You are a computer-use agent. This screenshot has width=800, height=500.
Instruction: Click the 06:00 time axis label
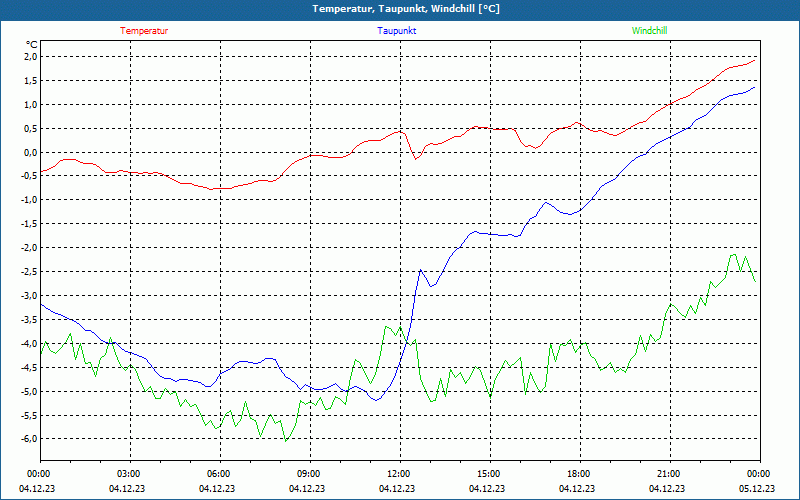tap(220, 474)
